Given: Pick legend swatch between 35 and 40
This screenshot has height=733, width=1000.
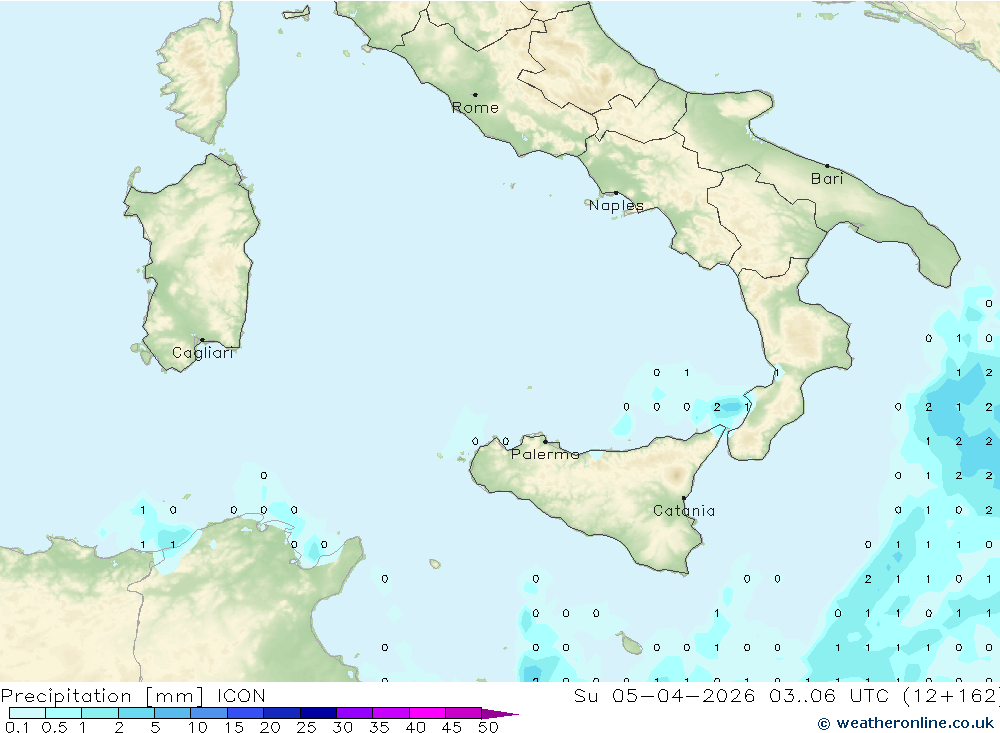Looking at the screenshot, I should [x=391, y=713].
